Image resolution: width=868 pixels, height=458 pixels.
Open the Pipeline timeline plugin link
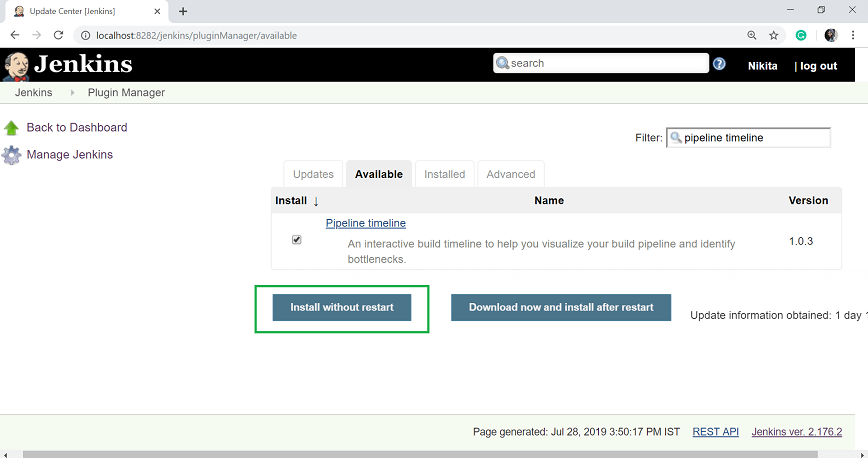365,223
